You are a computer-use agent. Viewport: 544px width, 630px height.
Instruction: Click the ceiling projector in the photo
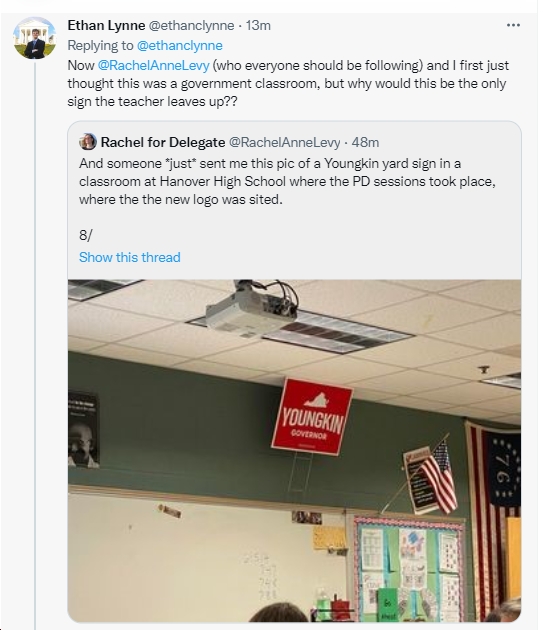click(x=252, y=309)
